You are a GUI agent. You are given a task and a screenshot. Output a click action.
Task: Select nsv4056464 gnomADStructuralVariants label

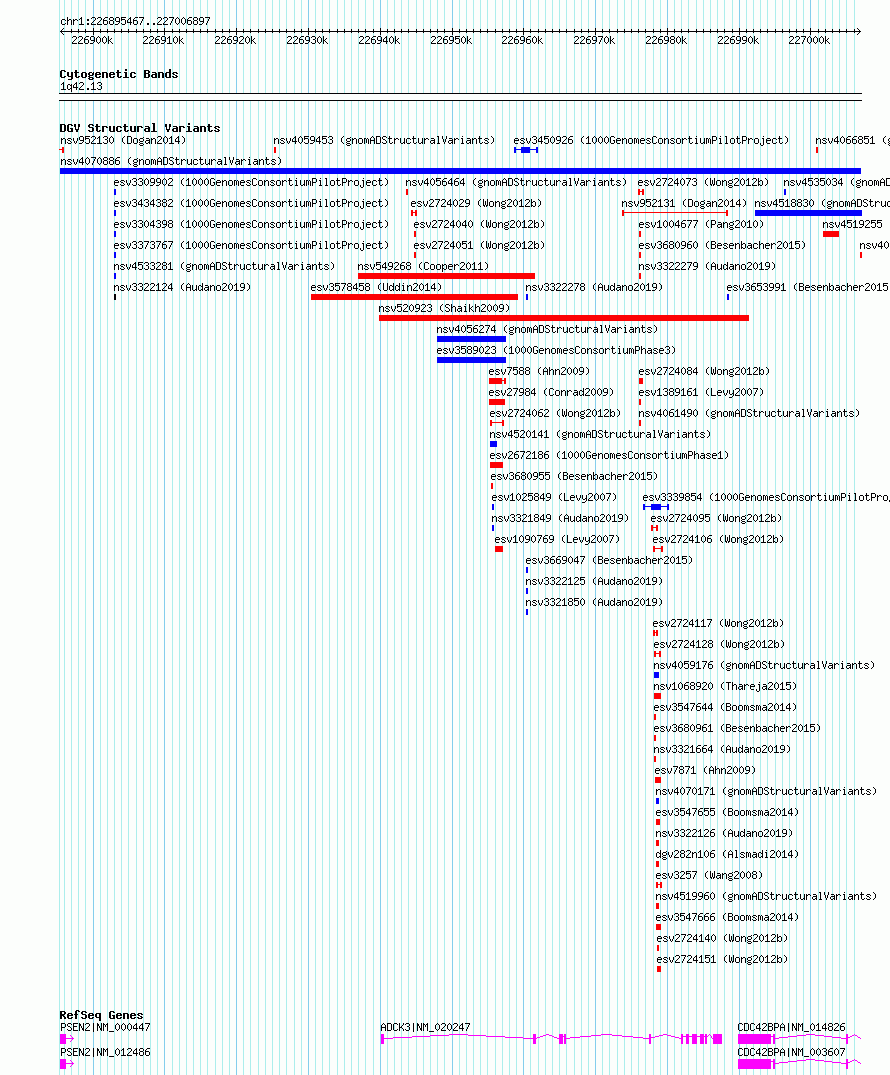click(x=516, y=182)
